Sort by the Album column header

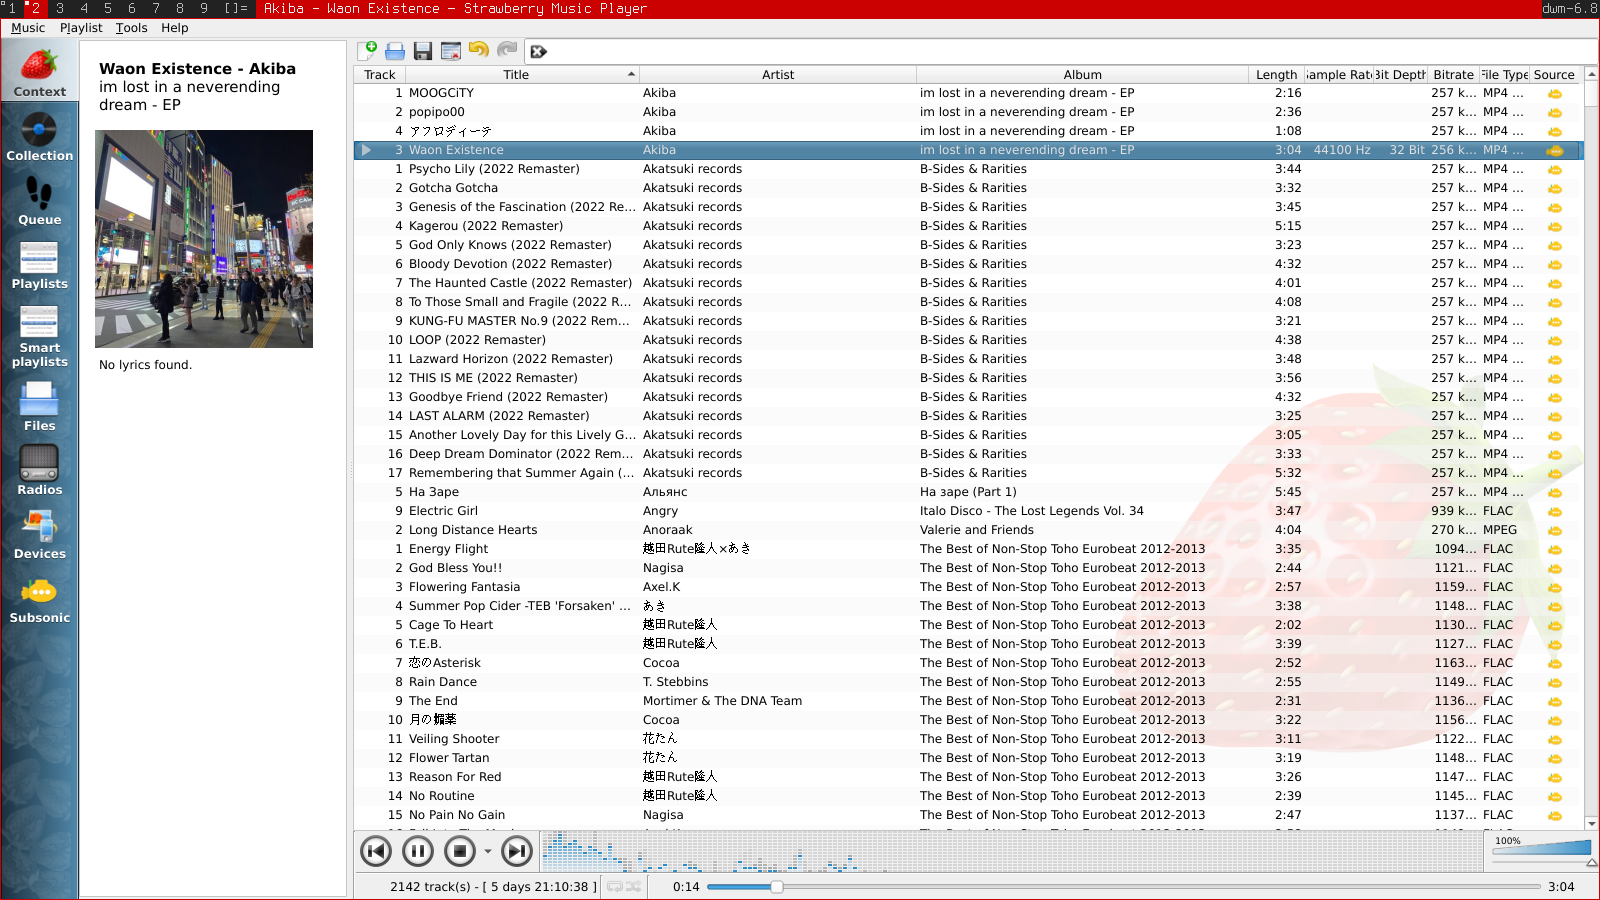coord(1083,75)
